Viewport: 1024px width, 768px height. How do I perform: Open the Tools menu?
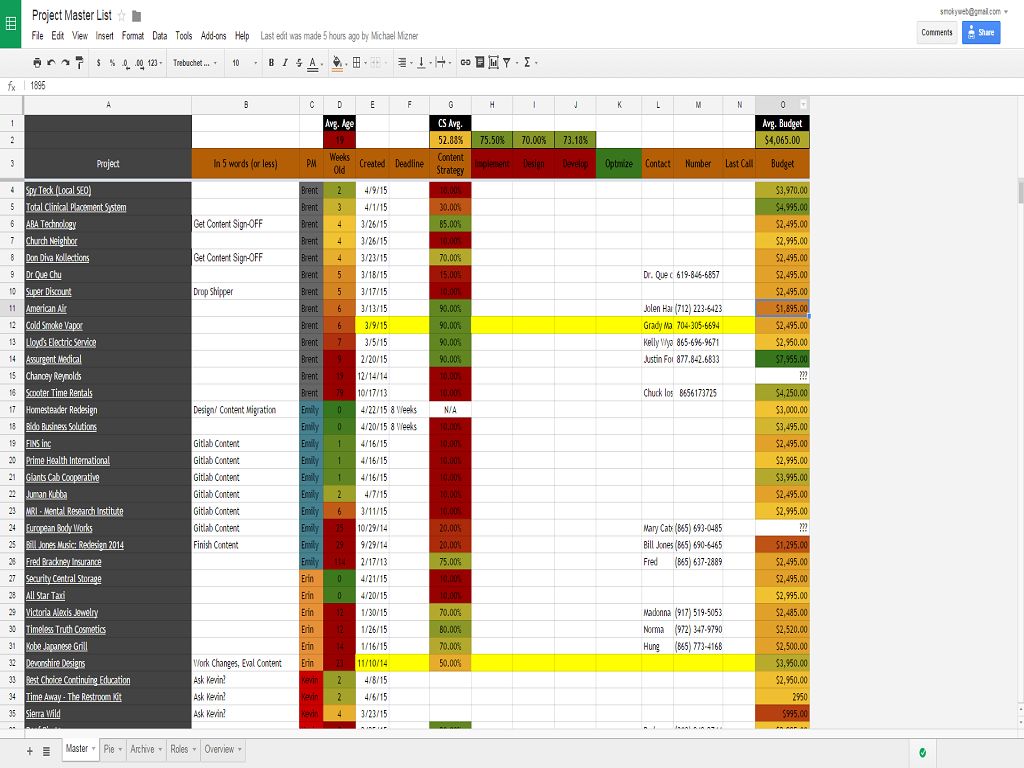(x=184, y=36)
